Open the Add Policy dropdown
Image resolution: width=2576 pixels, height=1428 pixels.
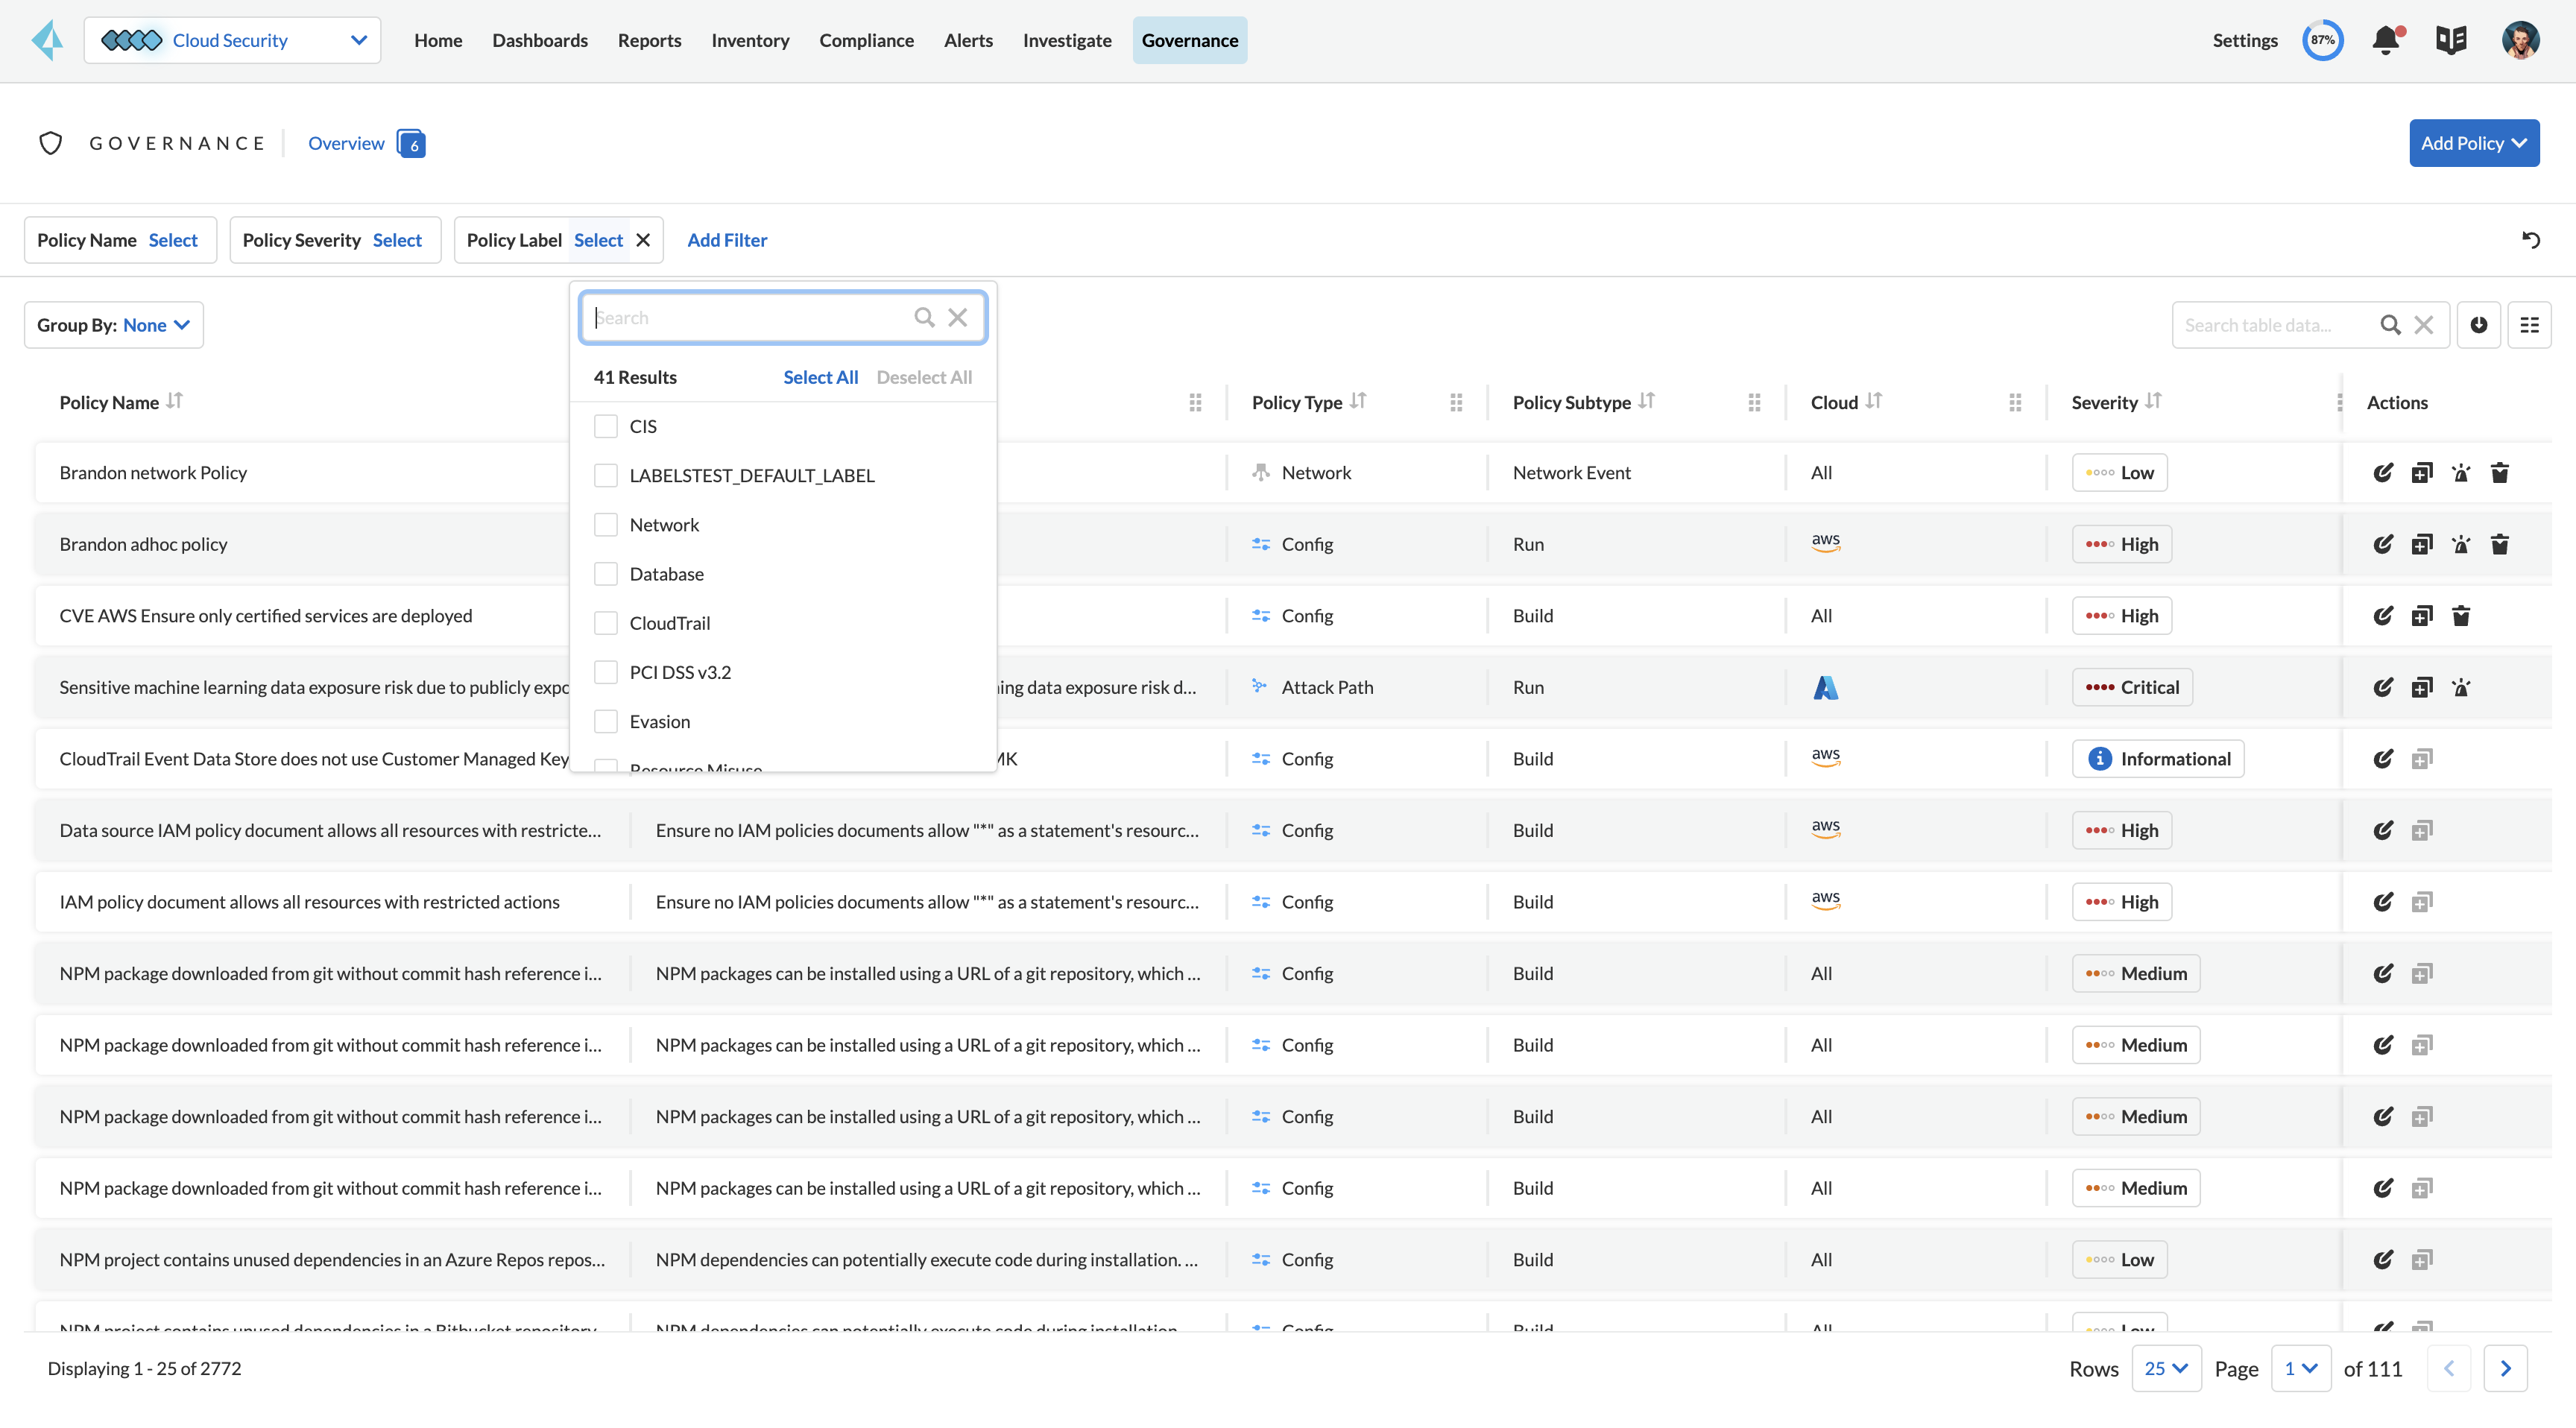[x=2473, y=143]
